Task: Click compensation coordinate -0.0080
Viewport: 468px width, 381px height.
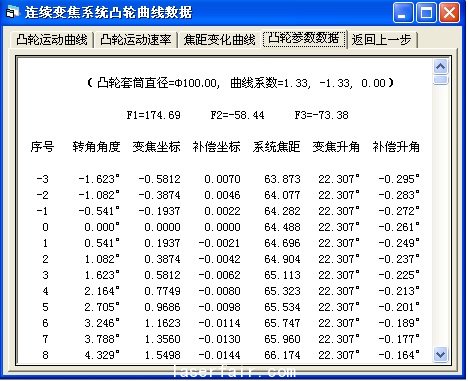Action: coord(219,291)
